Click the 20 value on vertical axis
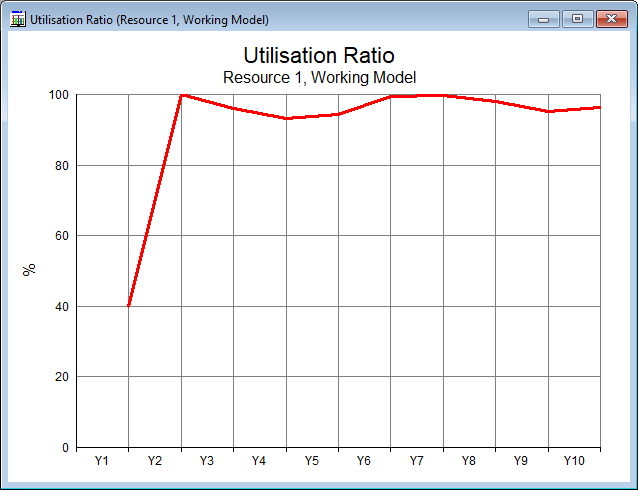Viewport: 638px width, 490px height. click(61, 377)
